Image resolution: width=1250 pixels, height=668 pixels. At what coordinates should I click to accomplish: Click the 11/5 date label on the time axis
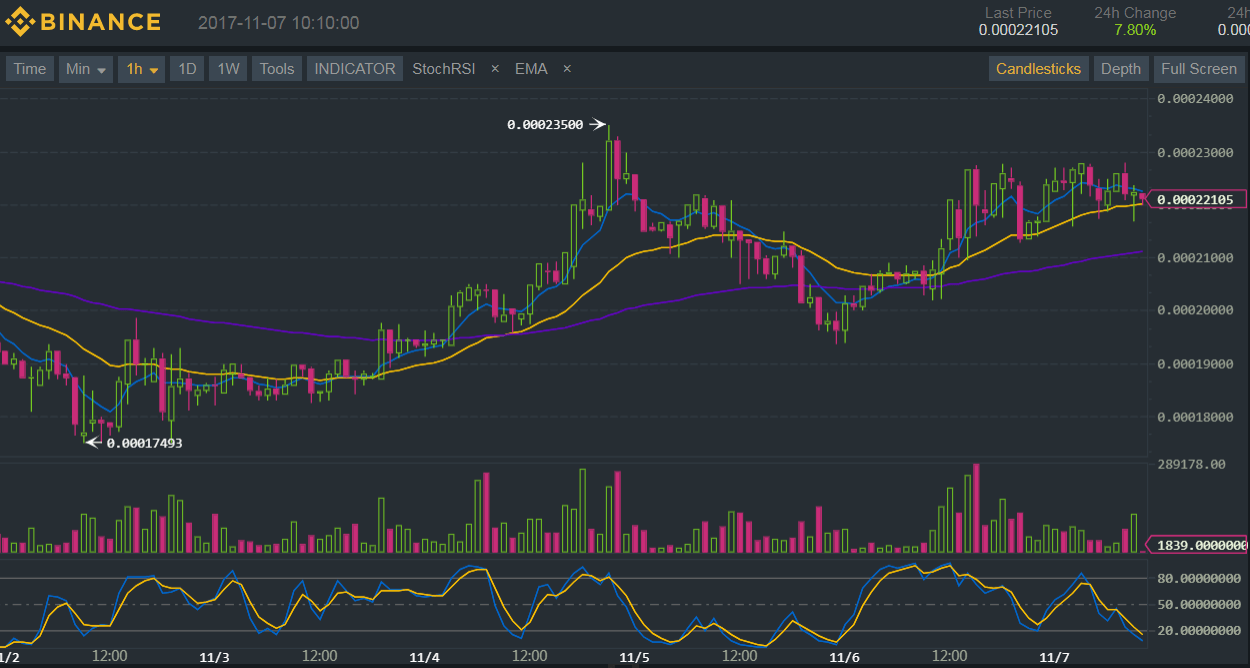634,657
